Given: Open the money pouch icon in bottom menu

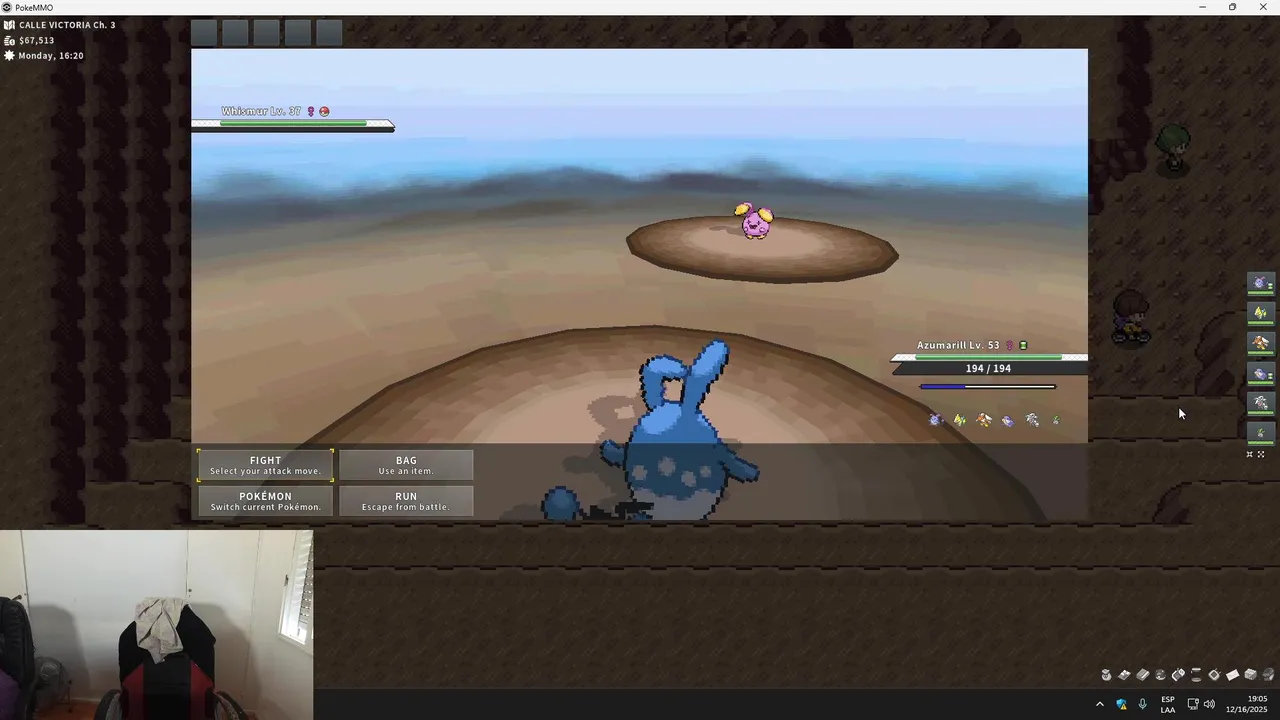Looking at the screenshot, I should pos(1106,675).
